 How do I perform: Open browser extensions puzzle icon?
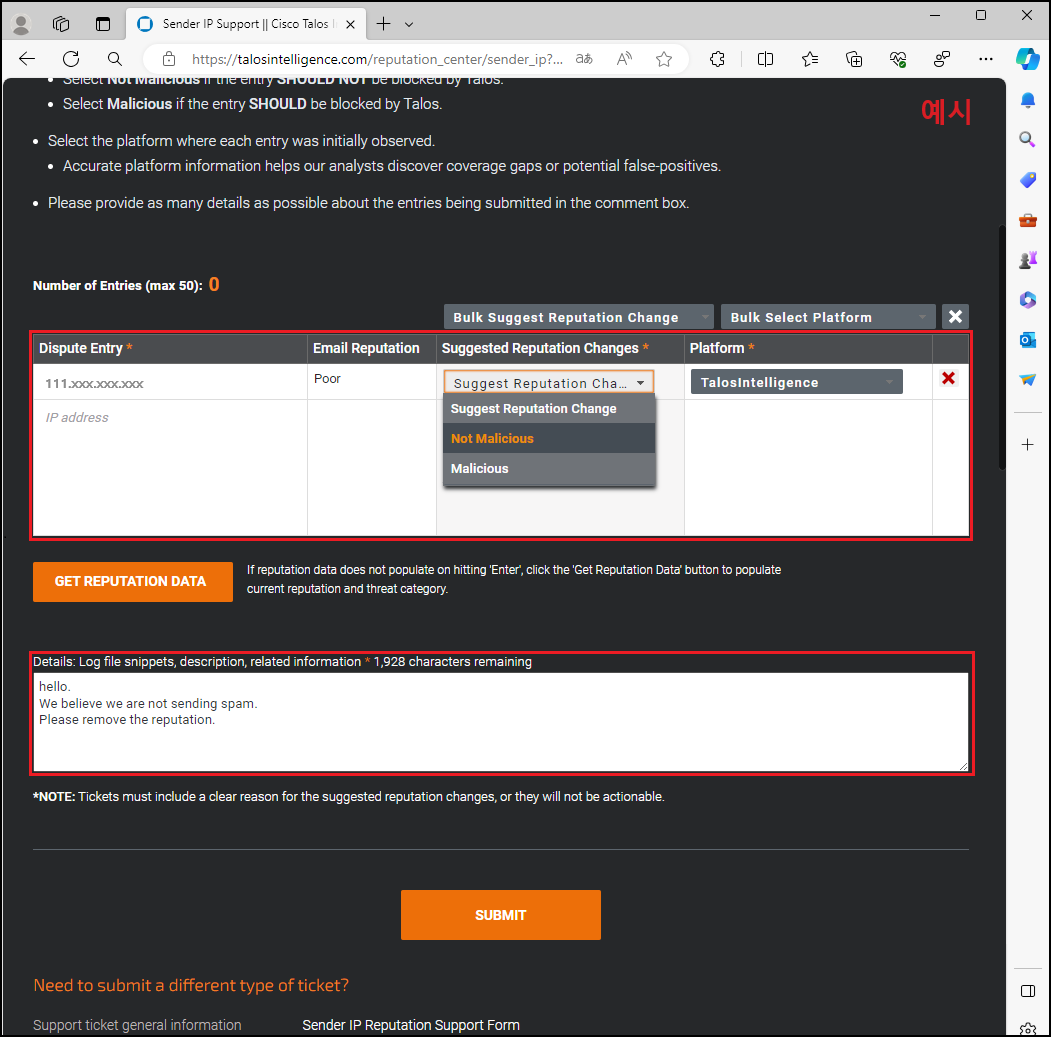(x=717, y=59)
